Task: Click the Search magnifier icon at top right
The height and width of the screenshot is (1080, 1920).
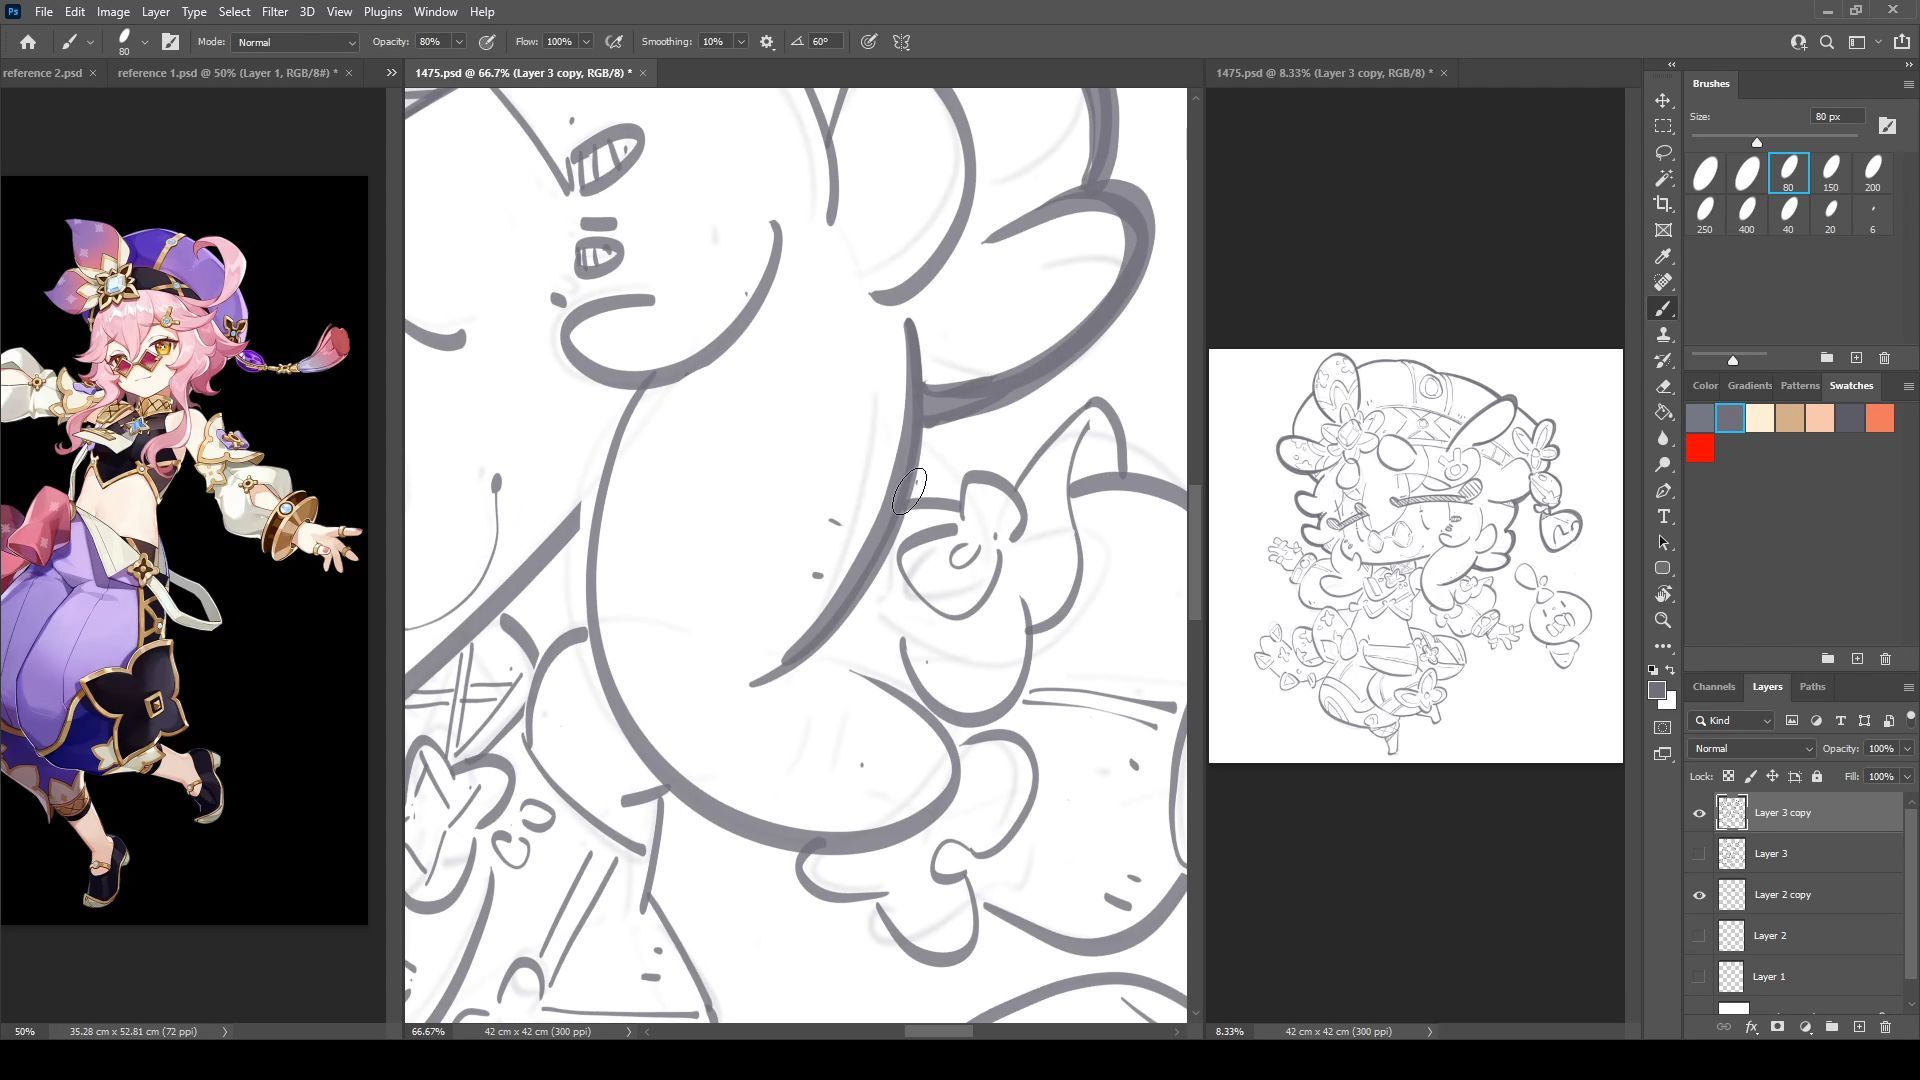Action: [x=1827, y=42]
